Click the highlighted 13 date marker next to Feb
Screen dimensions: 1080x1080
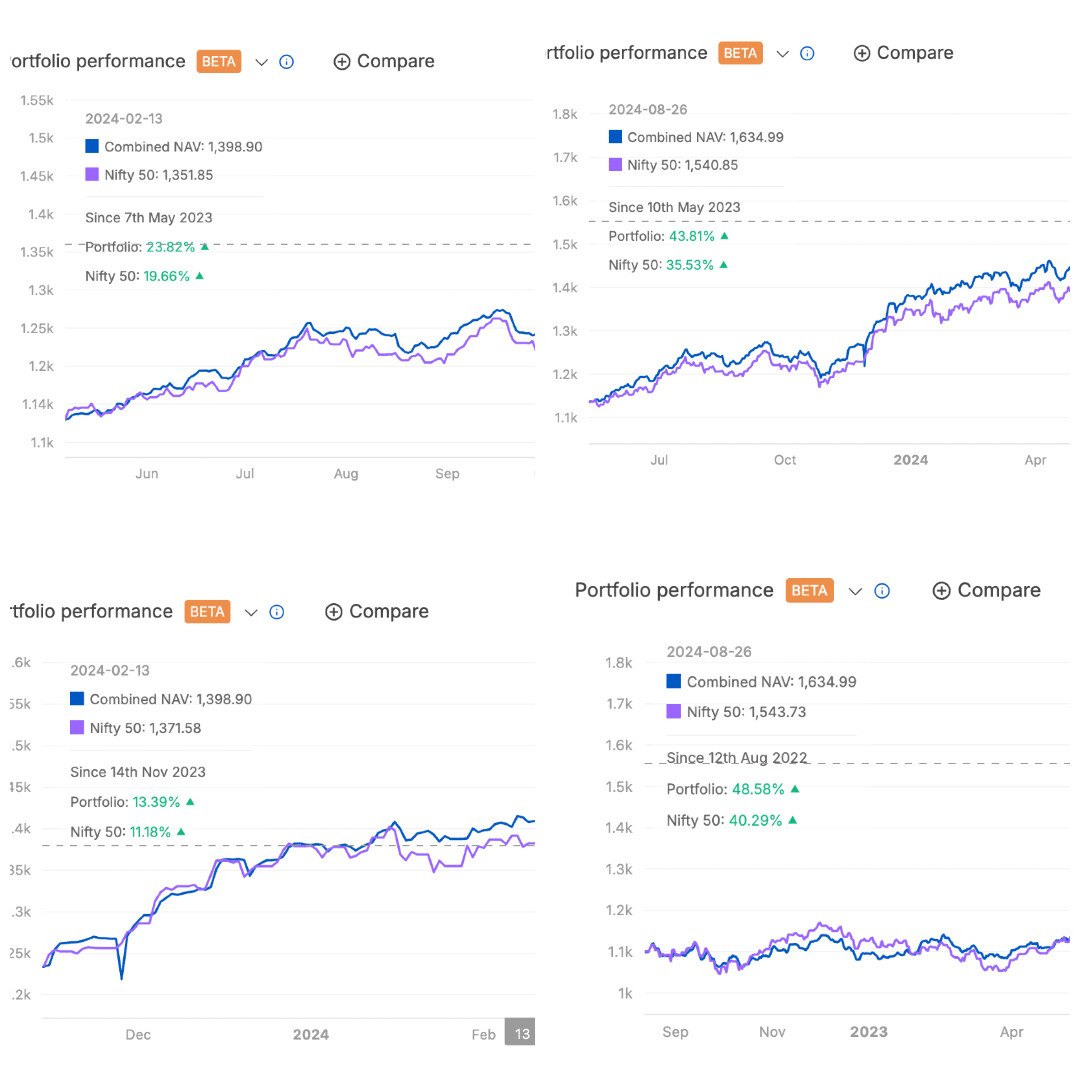(519, 1034)
